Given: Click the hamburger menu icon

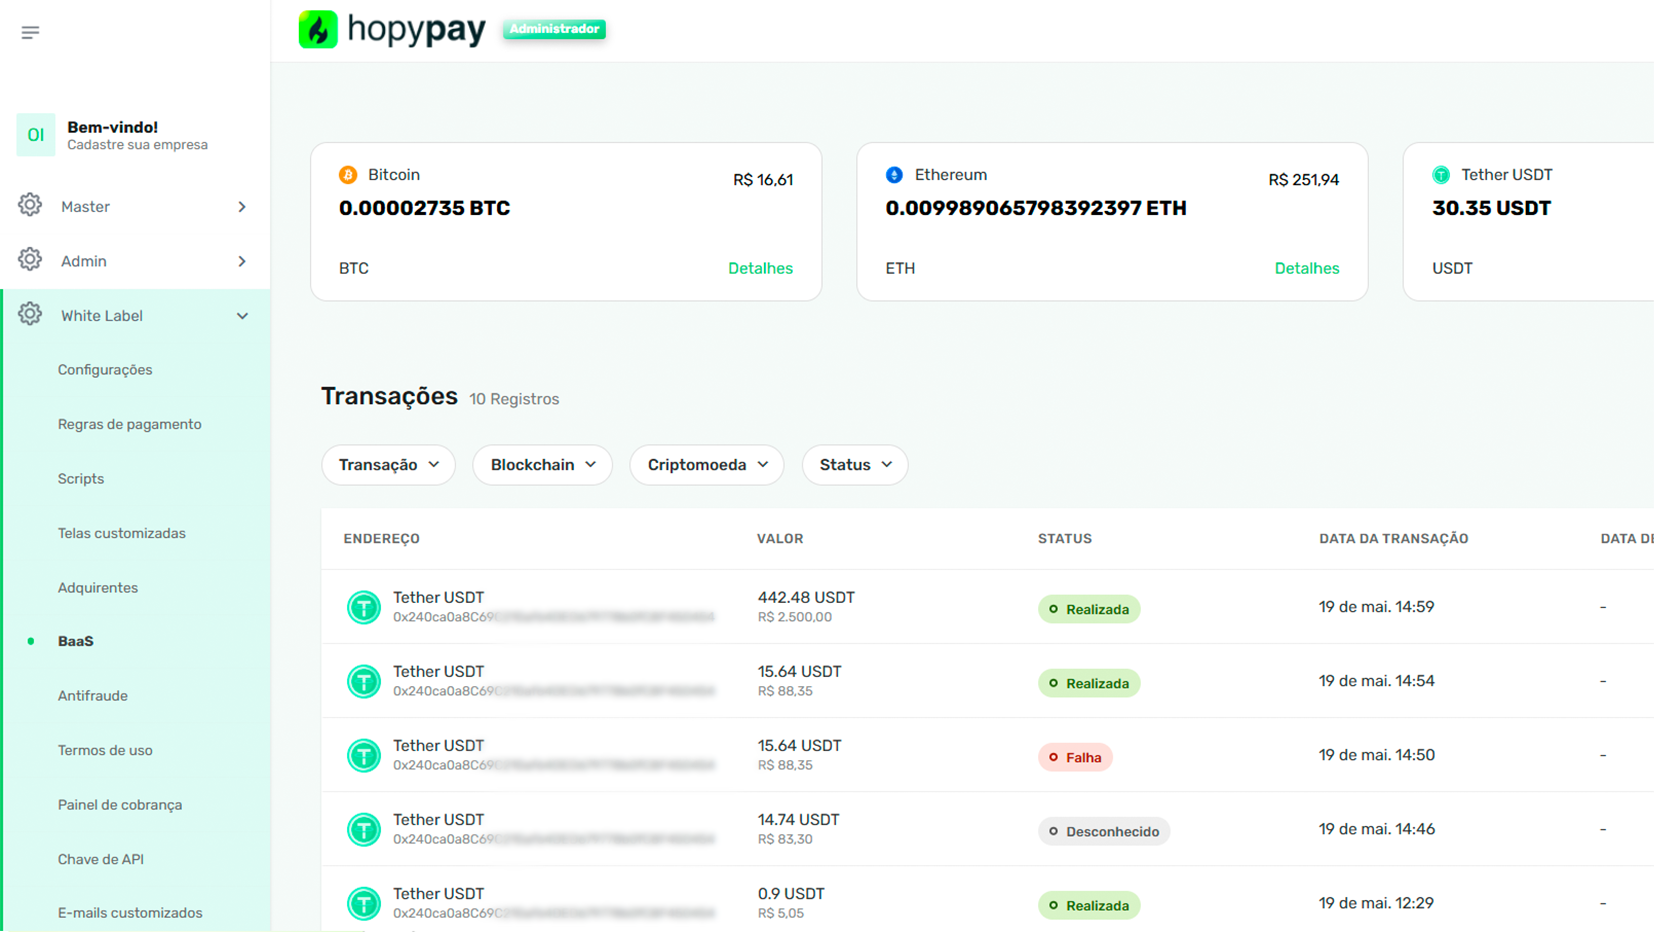Looking at the screenshot, I should click(30, 33).
